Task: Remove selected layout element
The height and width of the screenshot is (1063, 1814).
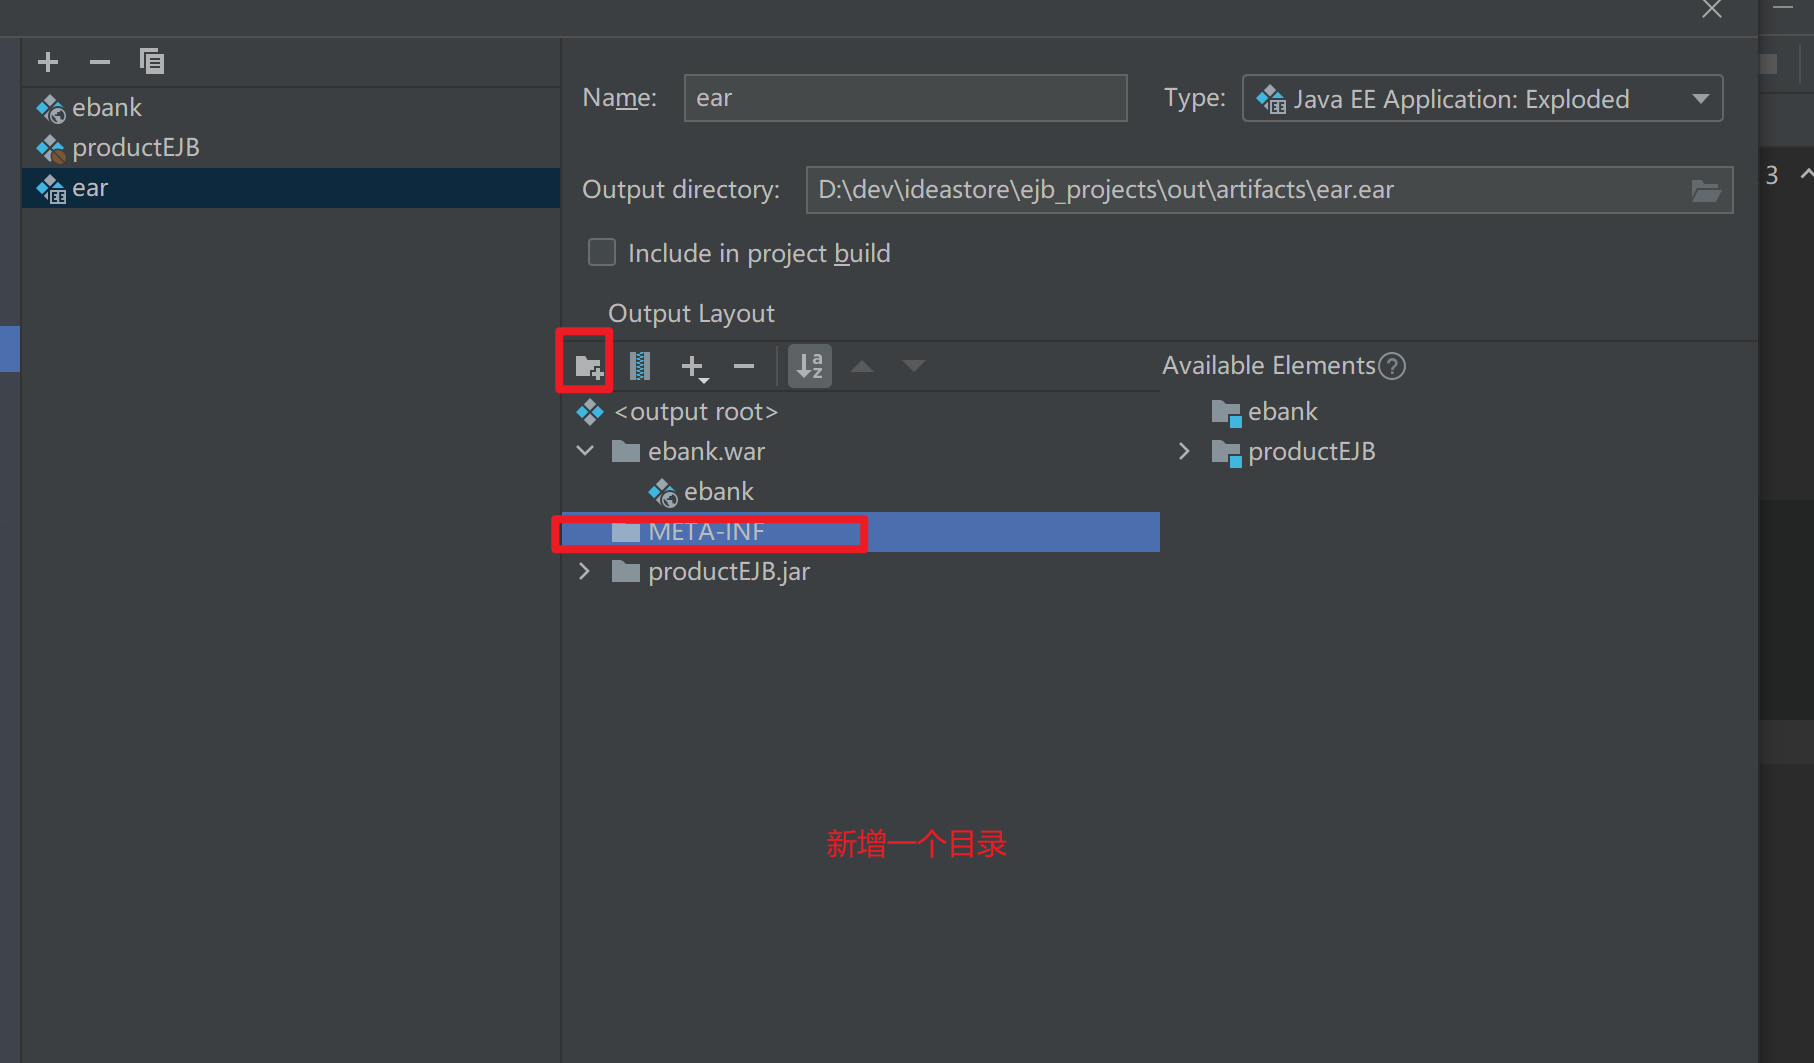Action: [x=744, y=367]
